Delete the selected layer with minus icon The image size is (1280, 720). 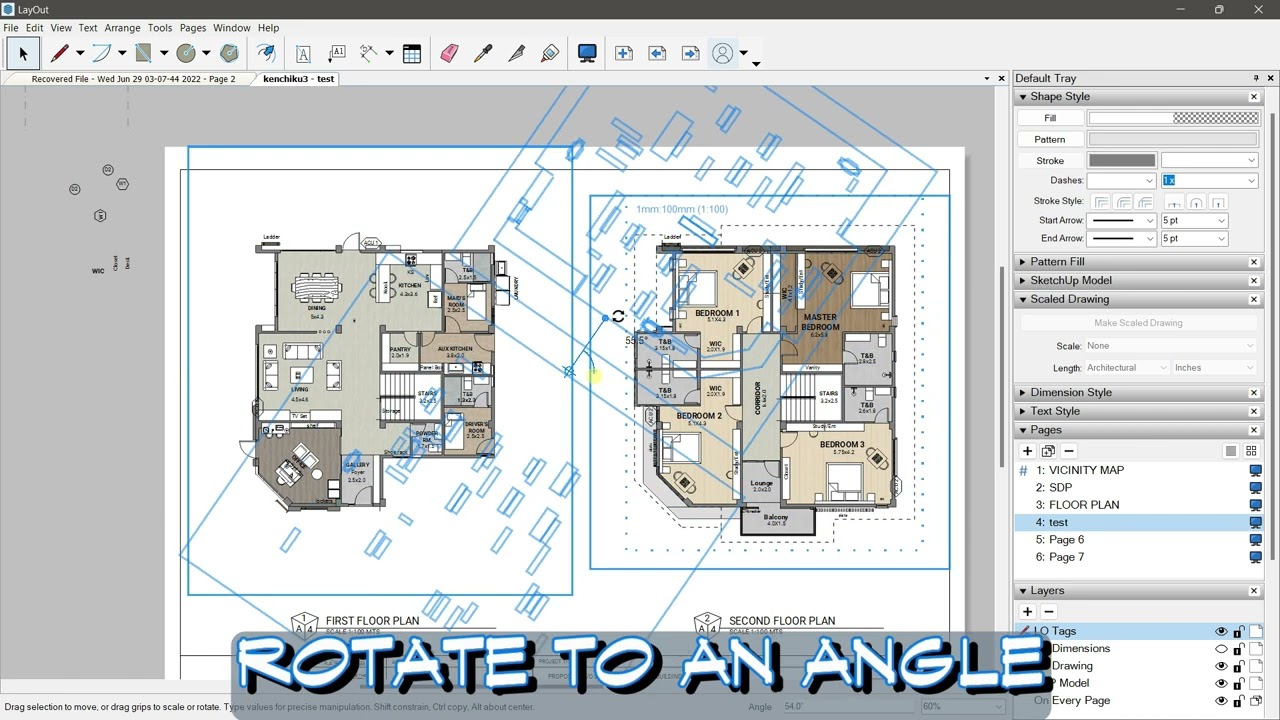click(1048, 611)
